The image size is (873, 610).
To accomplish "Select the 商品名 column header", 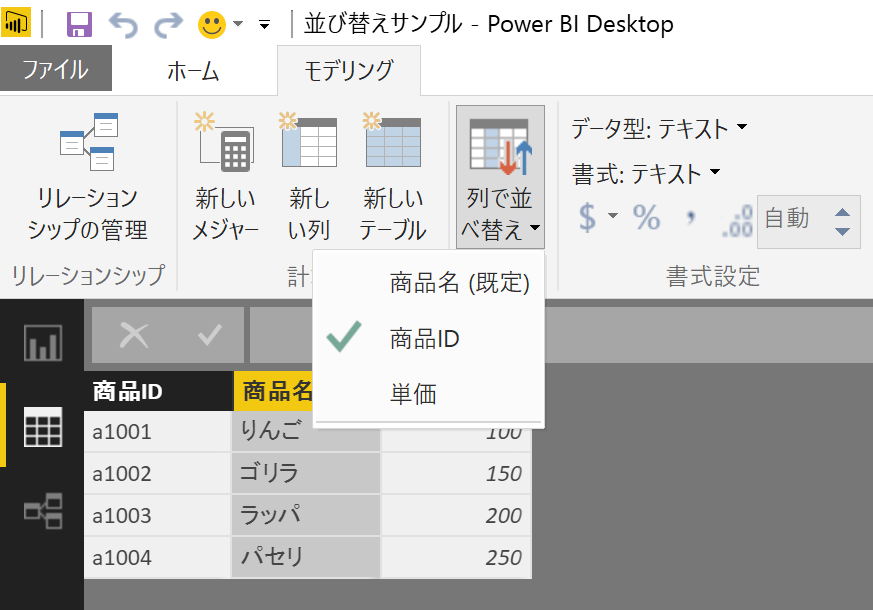I will 273,391.
